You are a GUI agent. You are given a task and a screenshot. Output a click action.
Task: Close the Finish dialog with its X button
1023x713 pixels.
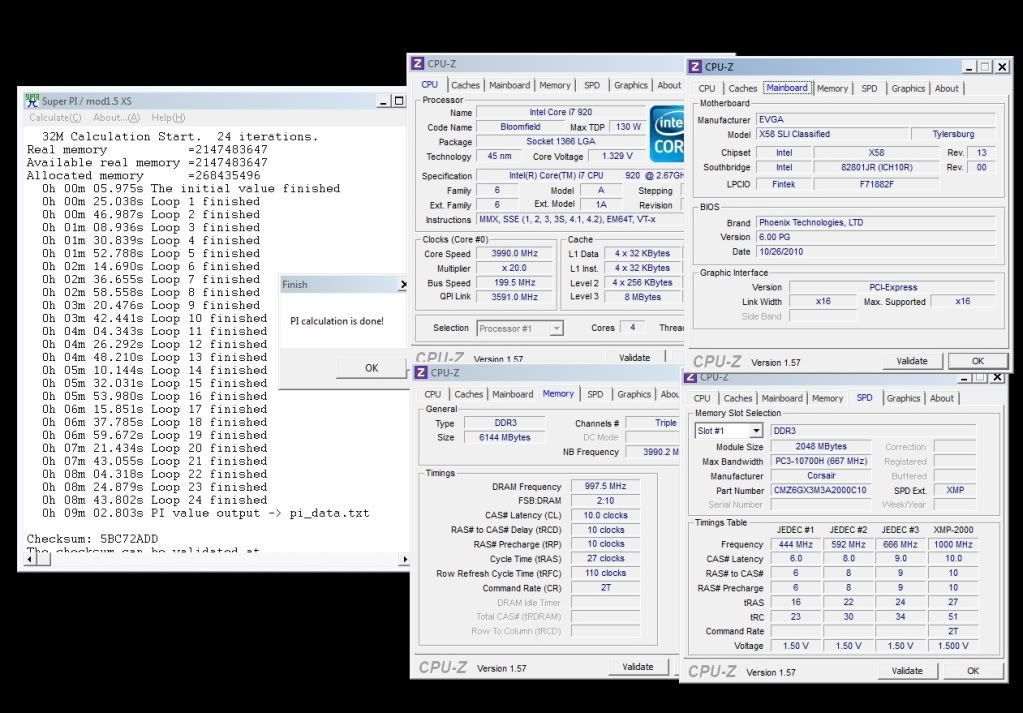coord(403,284)
